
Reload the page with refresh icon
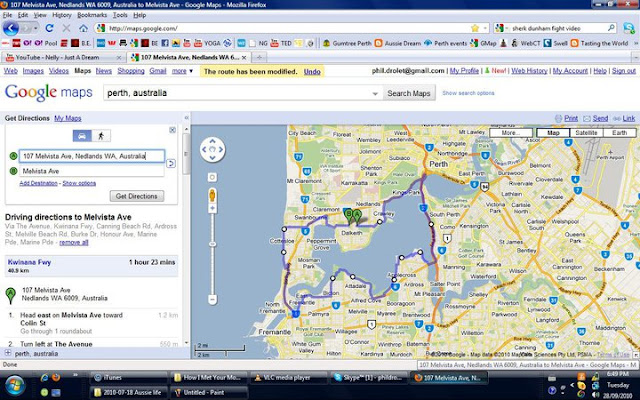click(49, 28)
